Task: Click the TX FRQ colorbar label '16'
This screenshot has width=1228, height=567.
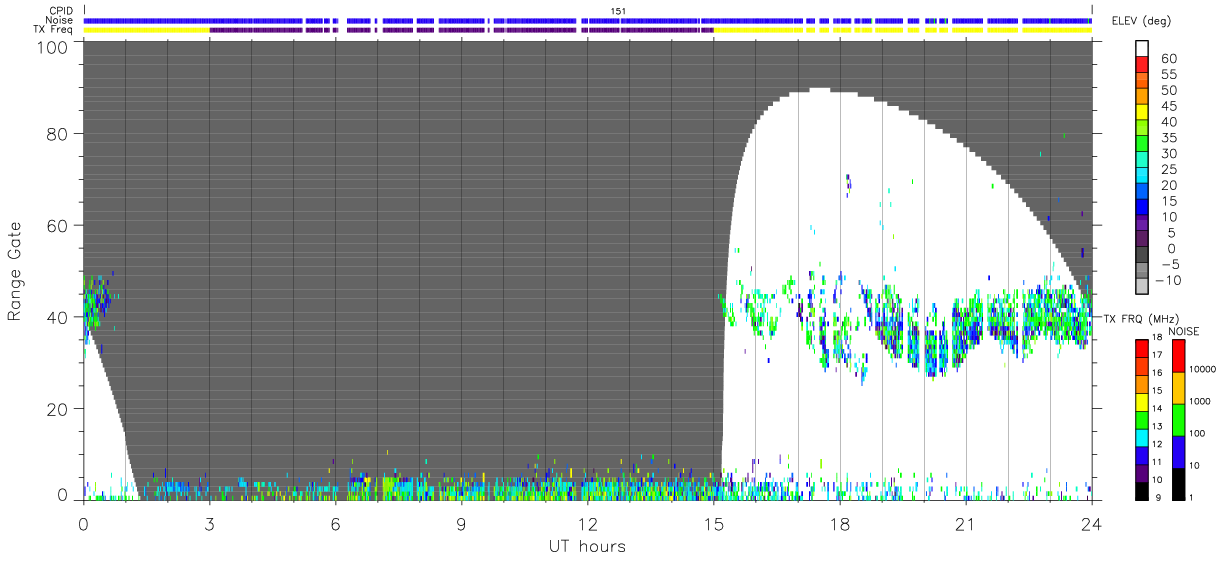Action: pyautogui.click(x=1157, y=373)
